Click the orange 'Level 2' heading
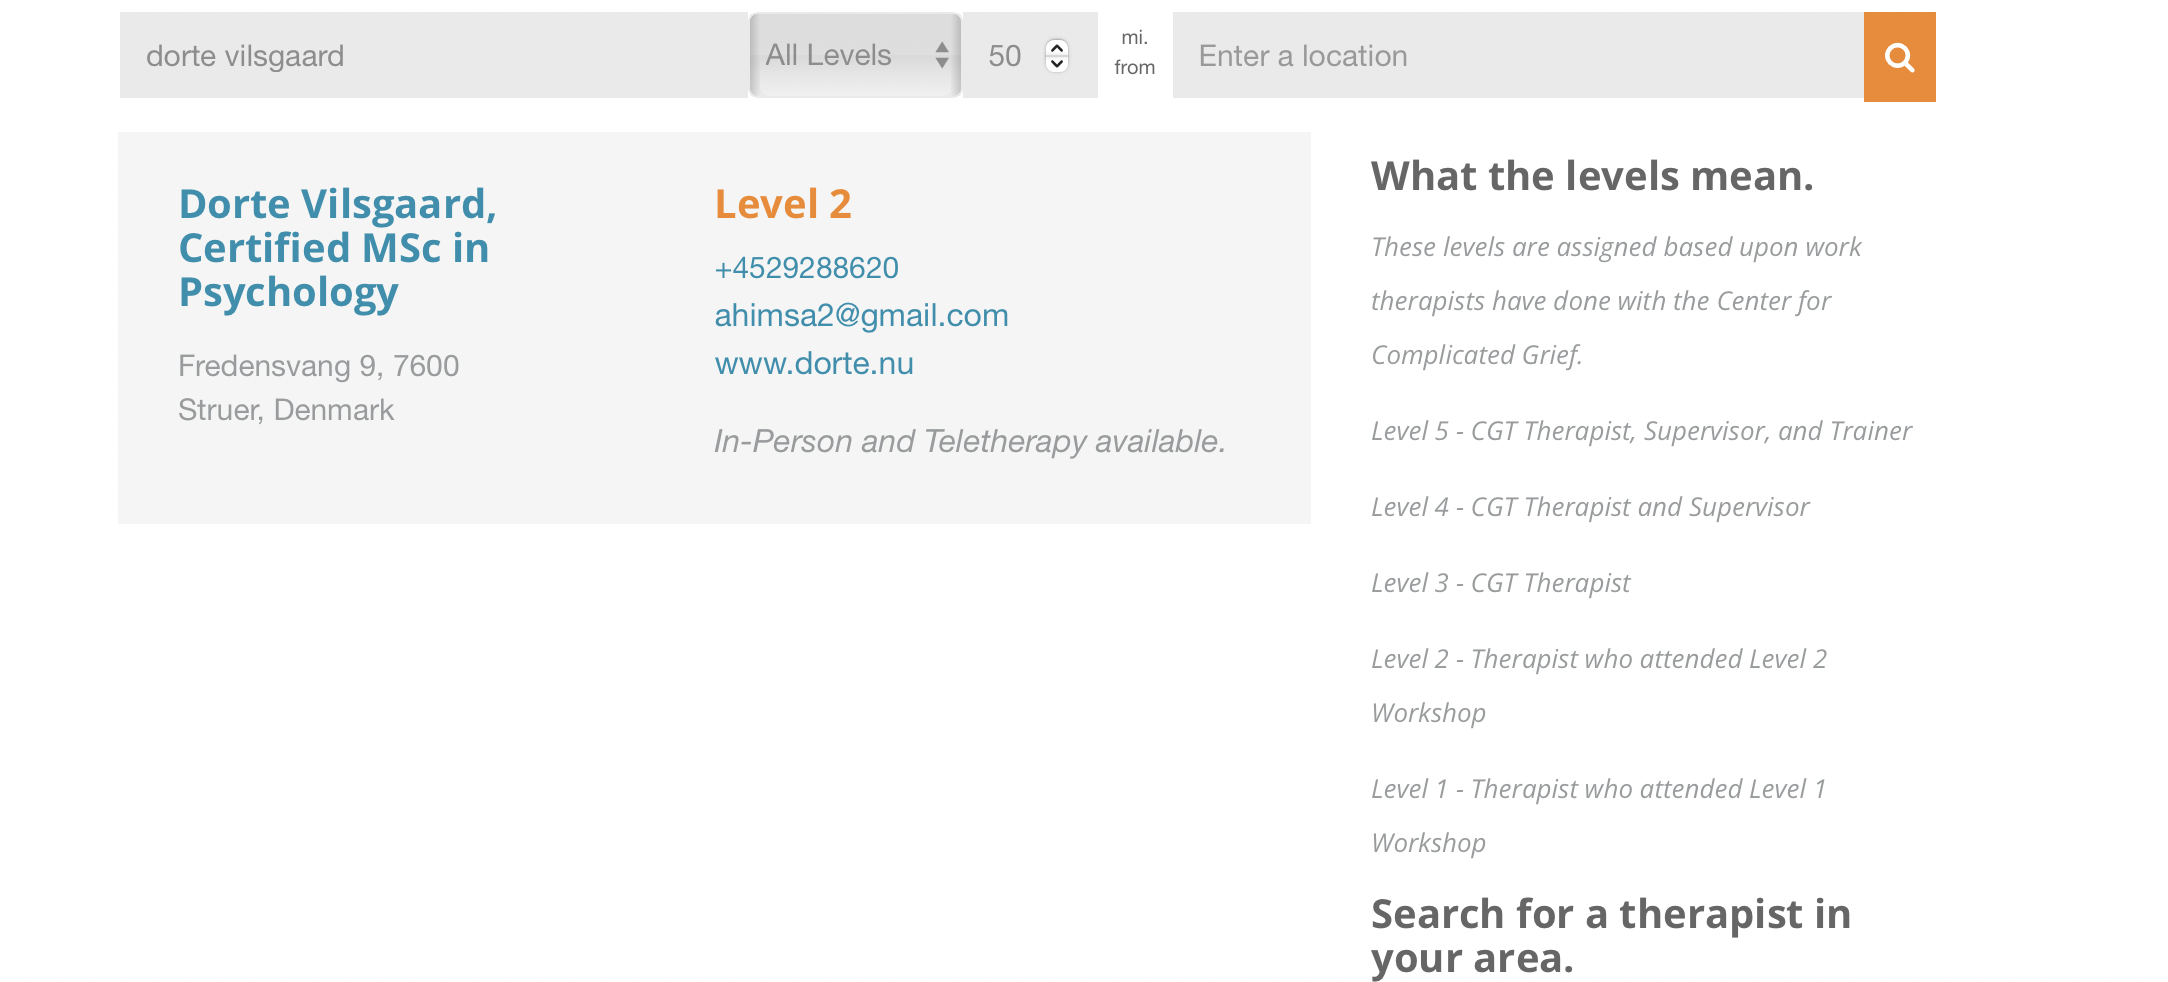 783,204
